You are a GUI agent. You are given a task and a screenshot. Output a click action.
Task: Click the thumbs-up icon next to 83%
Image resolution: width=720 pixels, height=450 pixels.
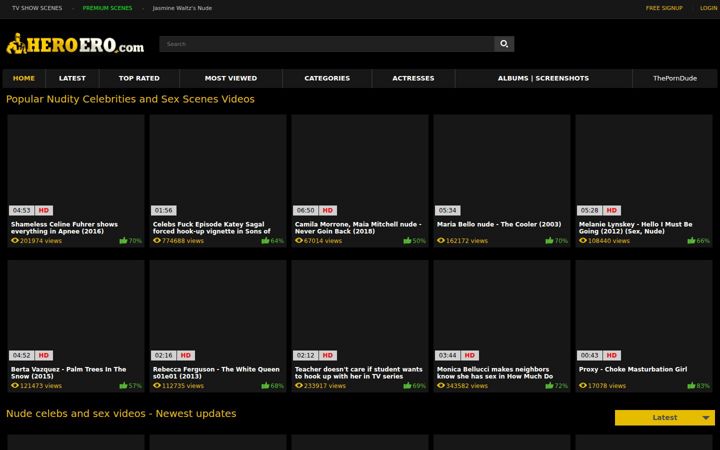click(691, 386)
